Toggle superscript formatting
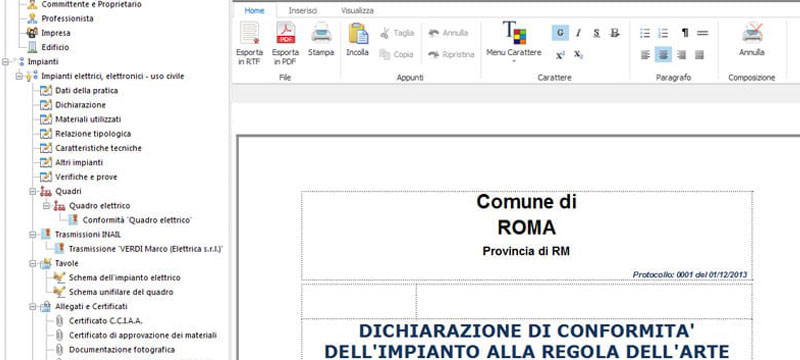The image size is (800, 360). click(x=560, y=55)
